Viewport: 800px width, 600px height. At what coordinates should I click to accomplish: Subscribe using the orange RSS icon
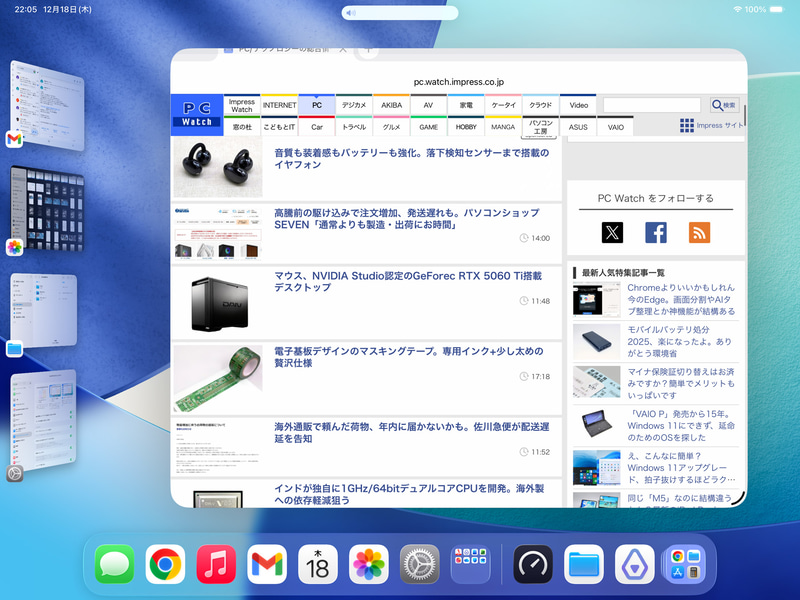700,233
